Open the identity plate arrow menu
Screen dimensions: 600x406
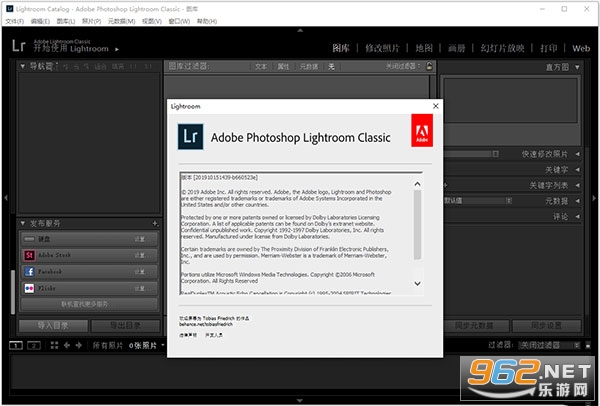point(117,49)
